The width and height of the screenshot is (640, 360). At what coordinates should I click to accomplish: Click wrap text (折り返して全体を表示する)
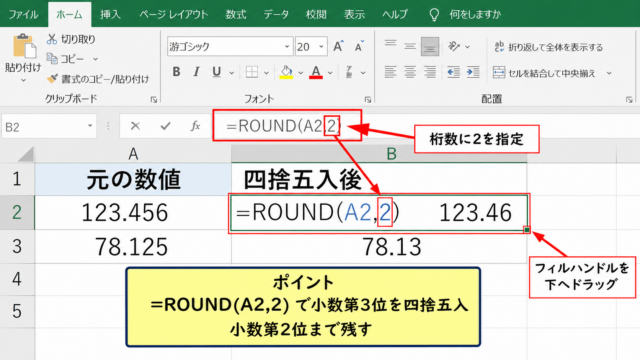coord(548,47)
